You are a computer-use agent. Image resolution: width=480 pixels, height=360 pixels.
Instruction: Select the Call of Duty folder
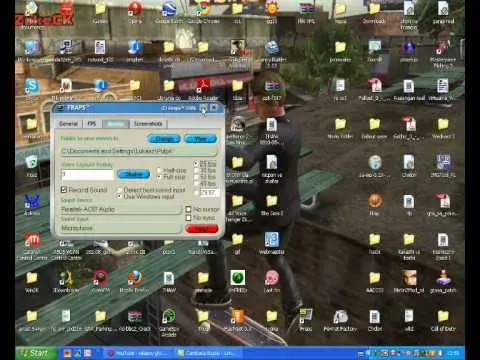pyautogui.click(x=443, y=320)
